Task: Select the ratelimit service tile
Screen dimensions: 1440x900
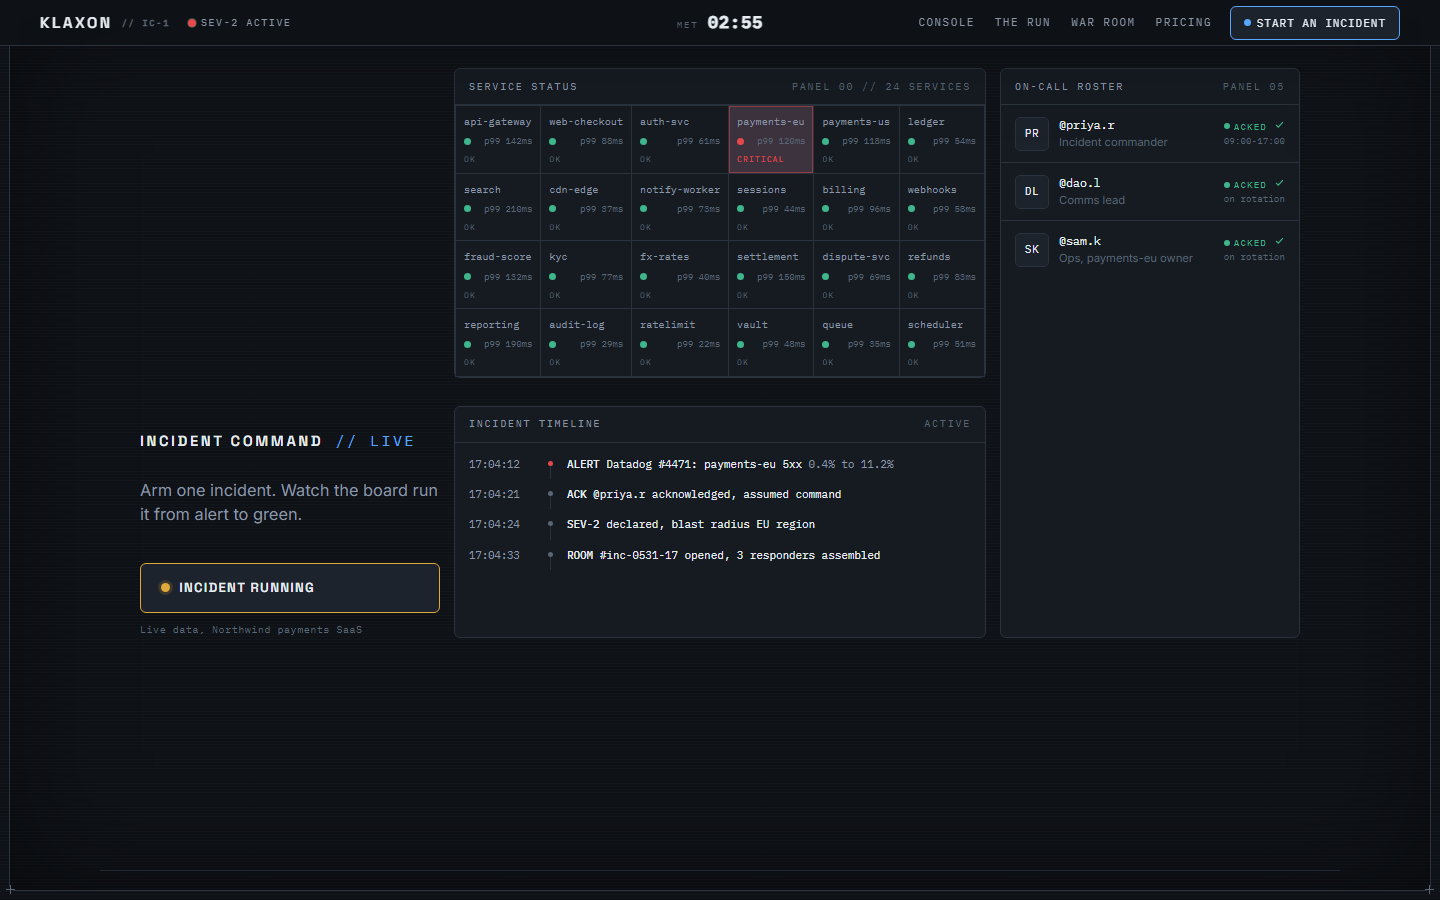Action: coord(680,342)
